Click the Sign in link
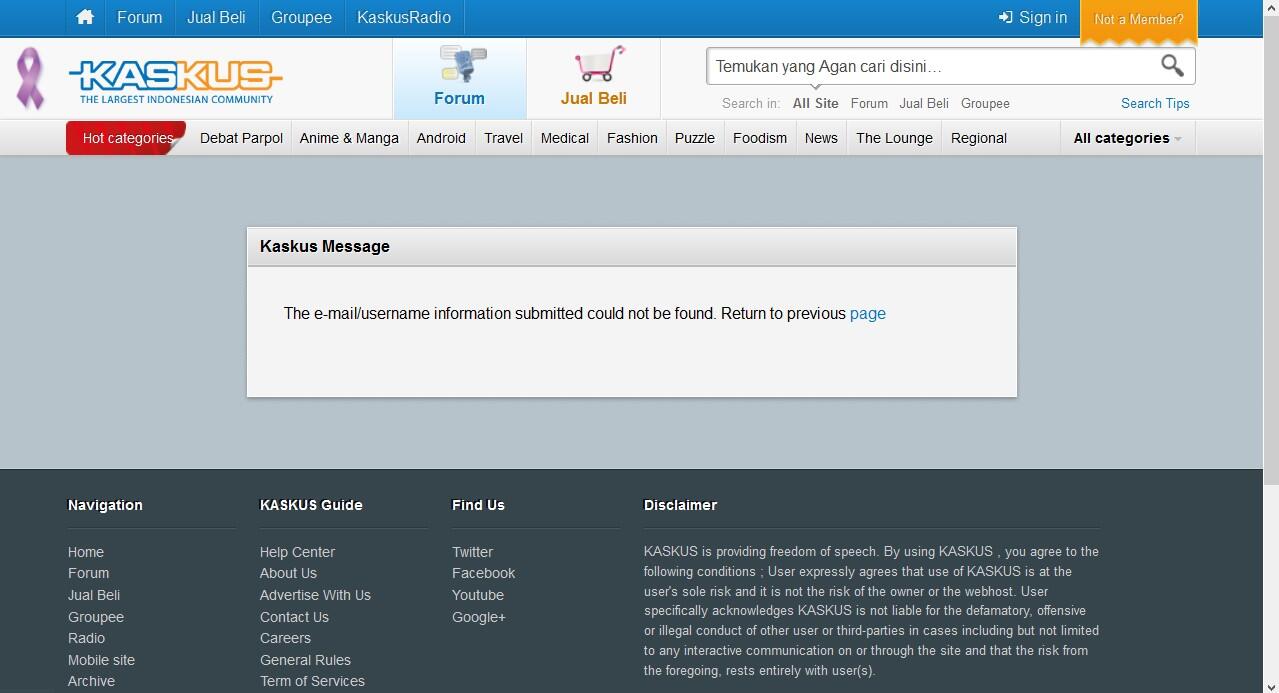The image size is (1279, 693). tap(1043, 17)
